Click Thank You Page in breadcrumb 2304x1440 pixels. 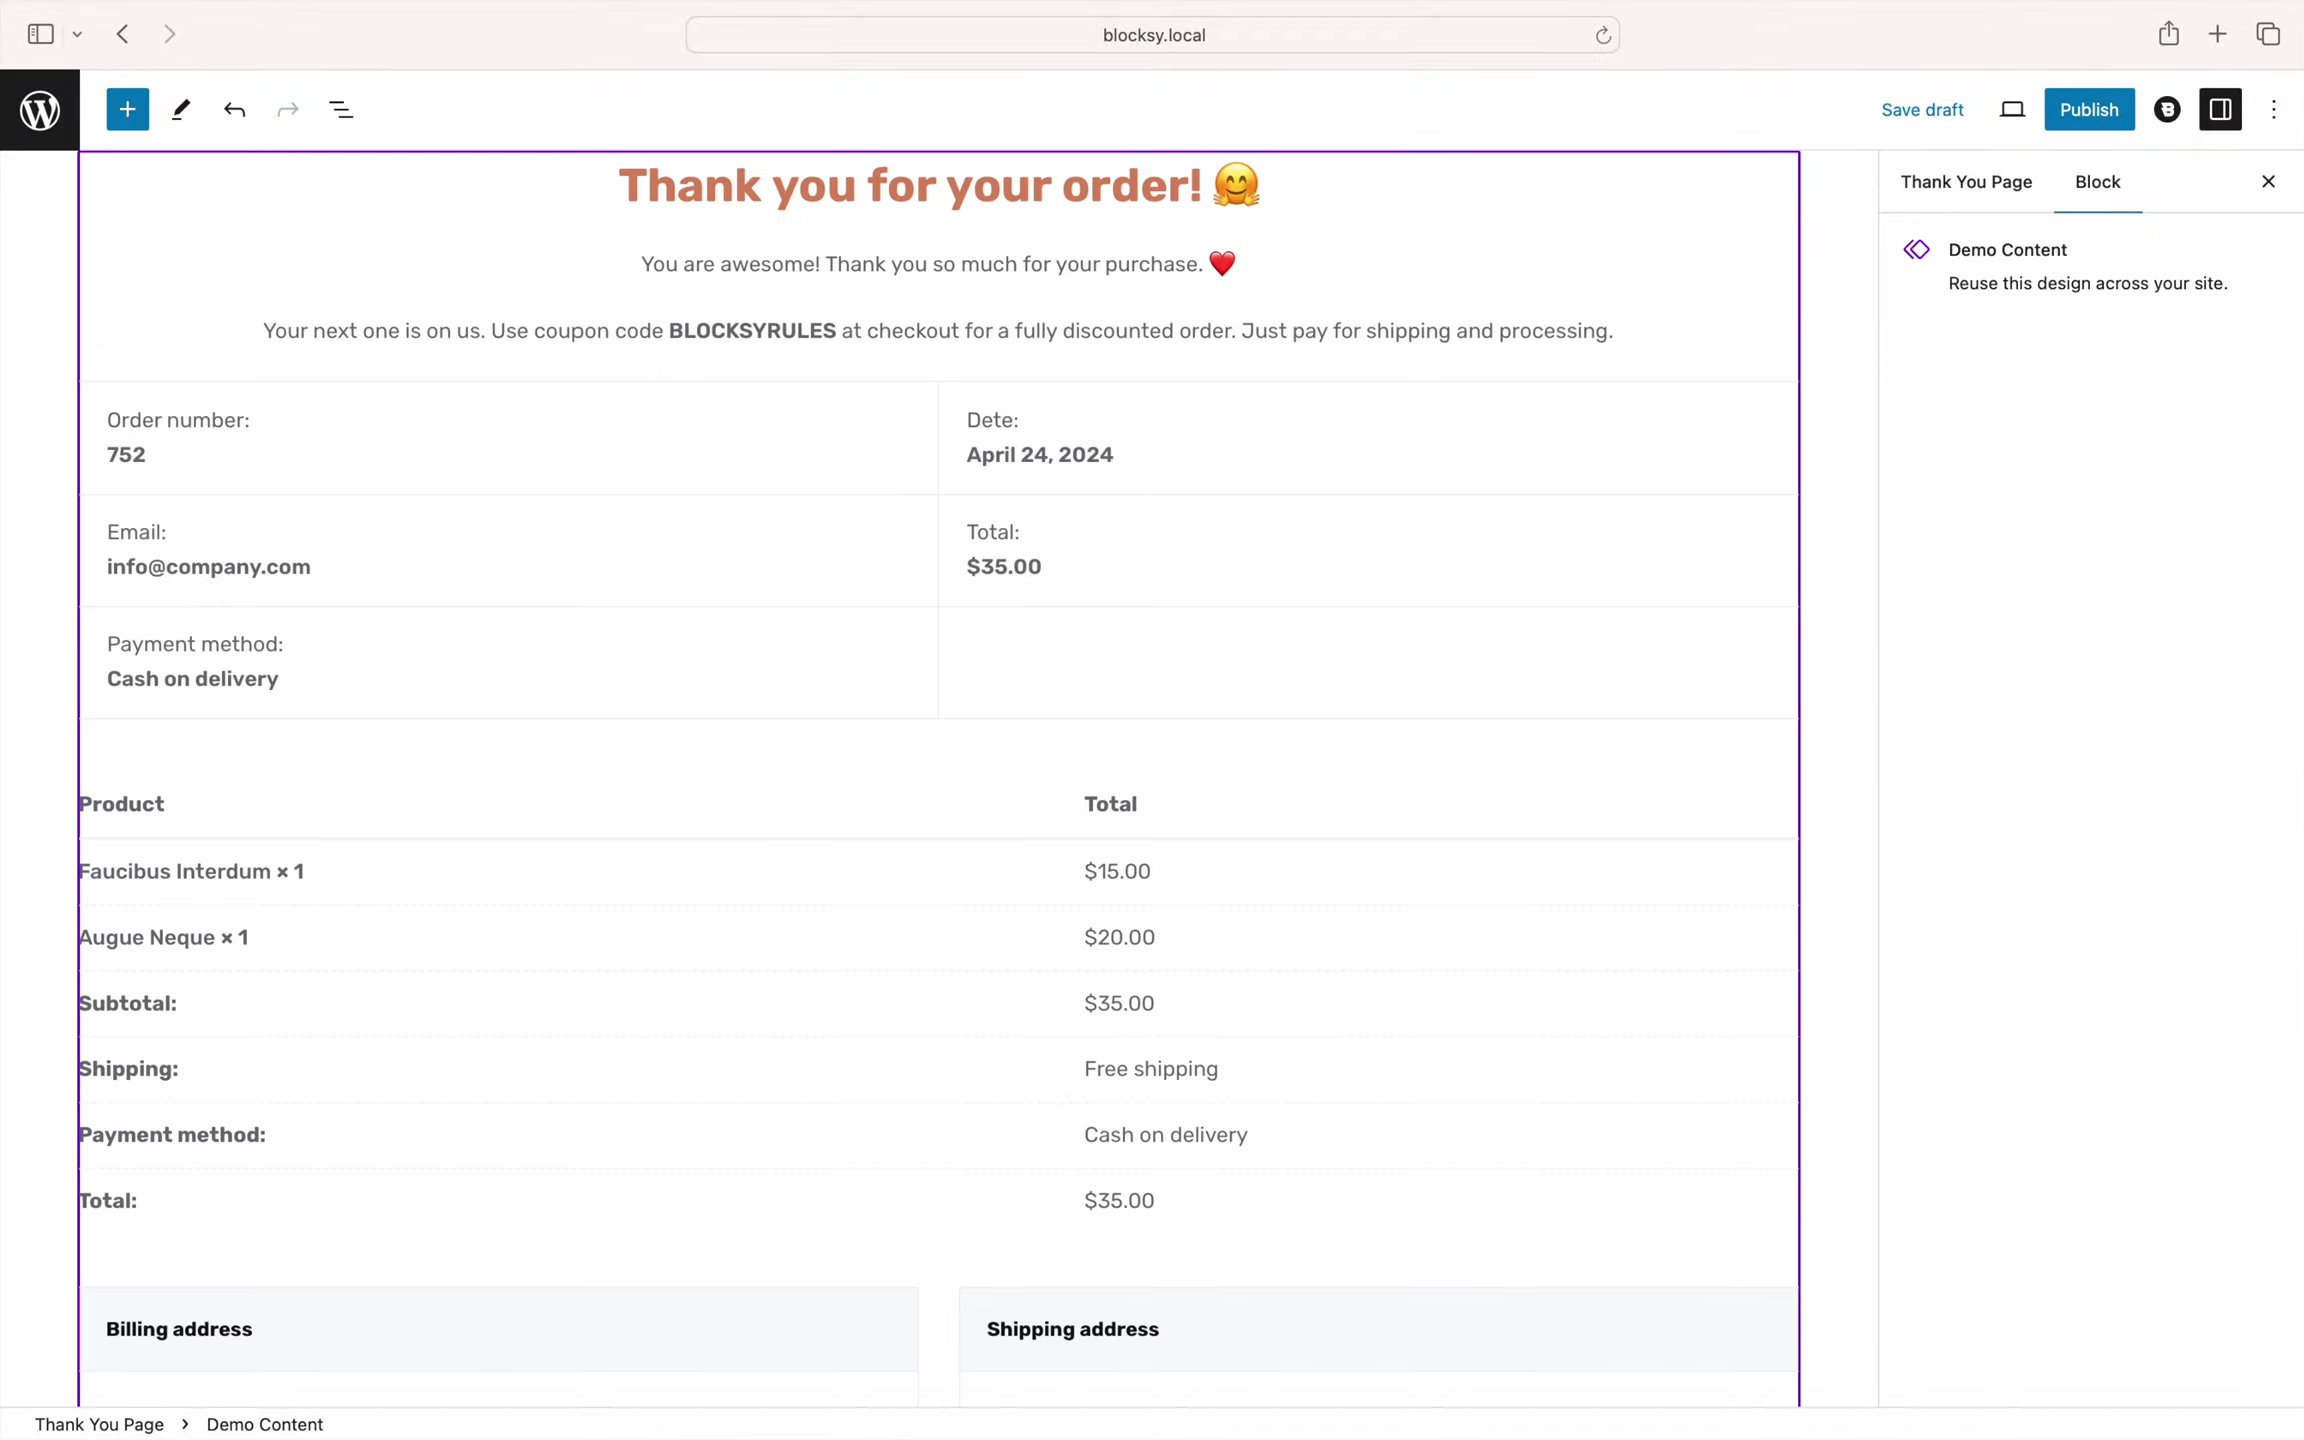[99, 1424]
